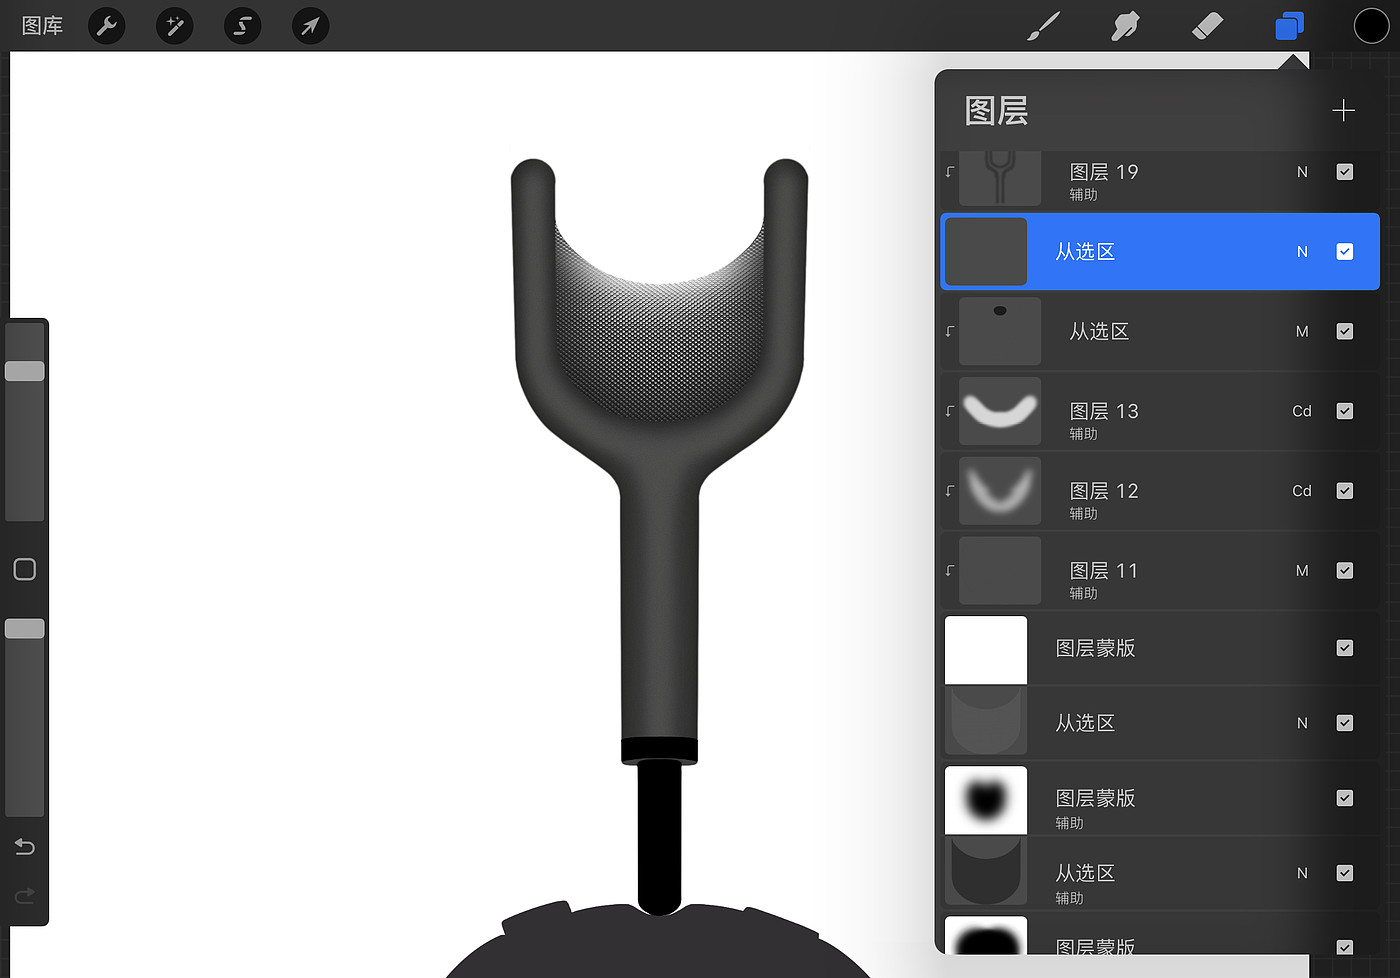This screenshot has height=978, width=1400.
Task: Open the M blend mode of 图层 11
Action: point(1302,571)
